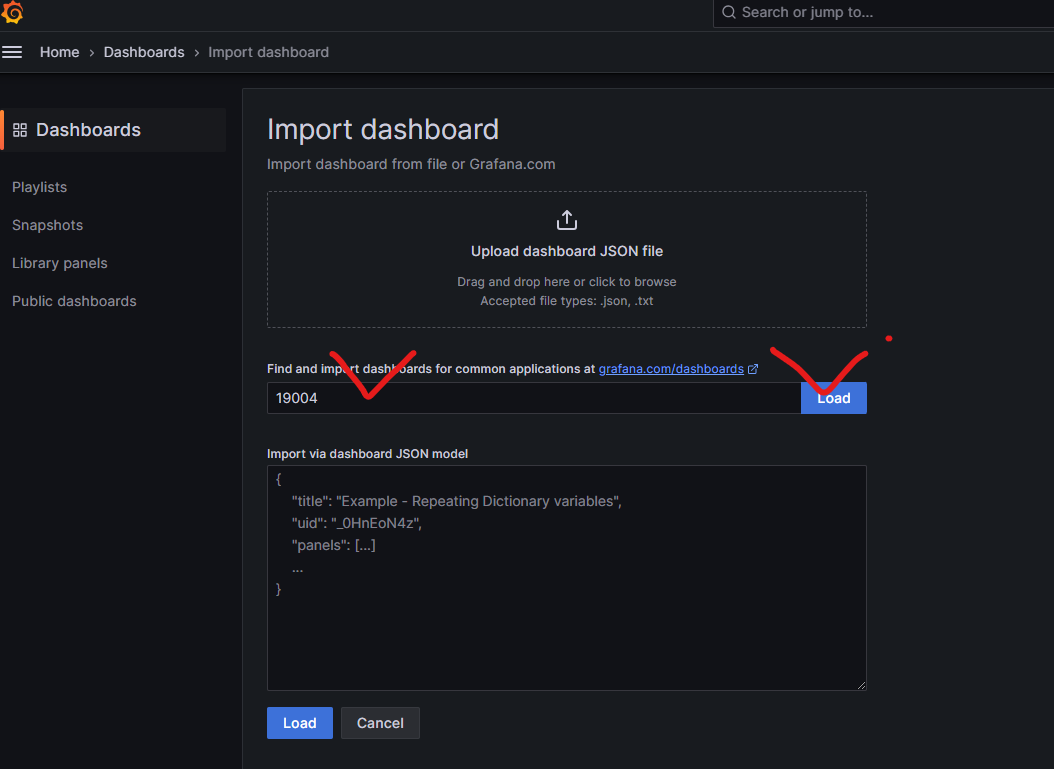Click the search magnifier icon
The image size is (1054, 769).
click(729, 12)
